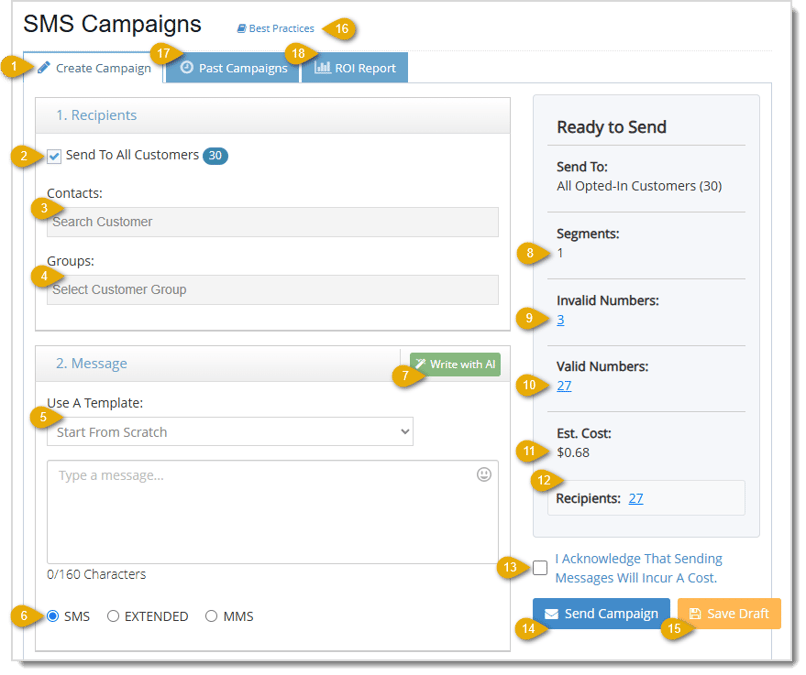This screenshot has height=675, width=806.
Task: Click the floppy disk icon on Save Draft
Action: (x=696, y=614)
